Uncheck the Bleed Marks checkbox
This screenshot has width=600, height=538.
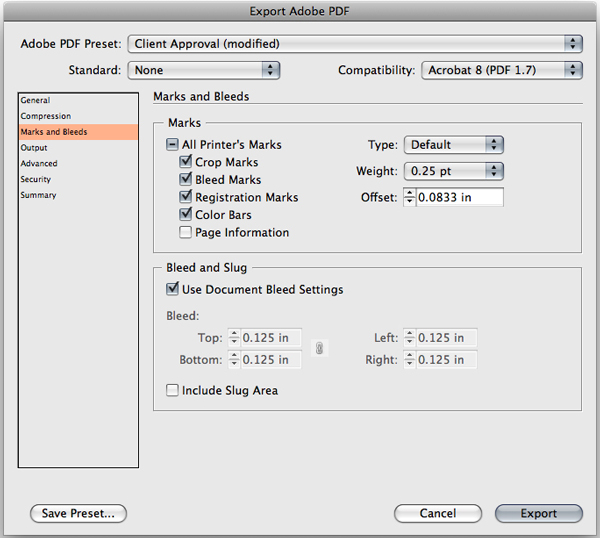click(186, 179)
